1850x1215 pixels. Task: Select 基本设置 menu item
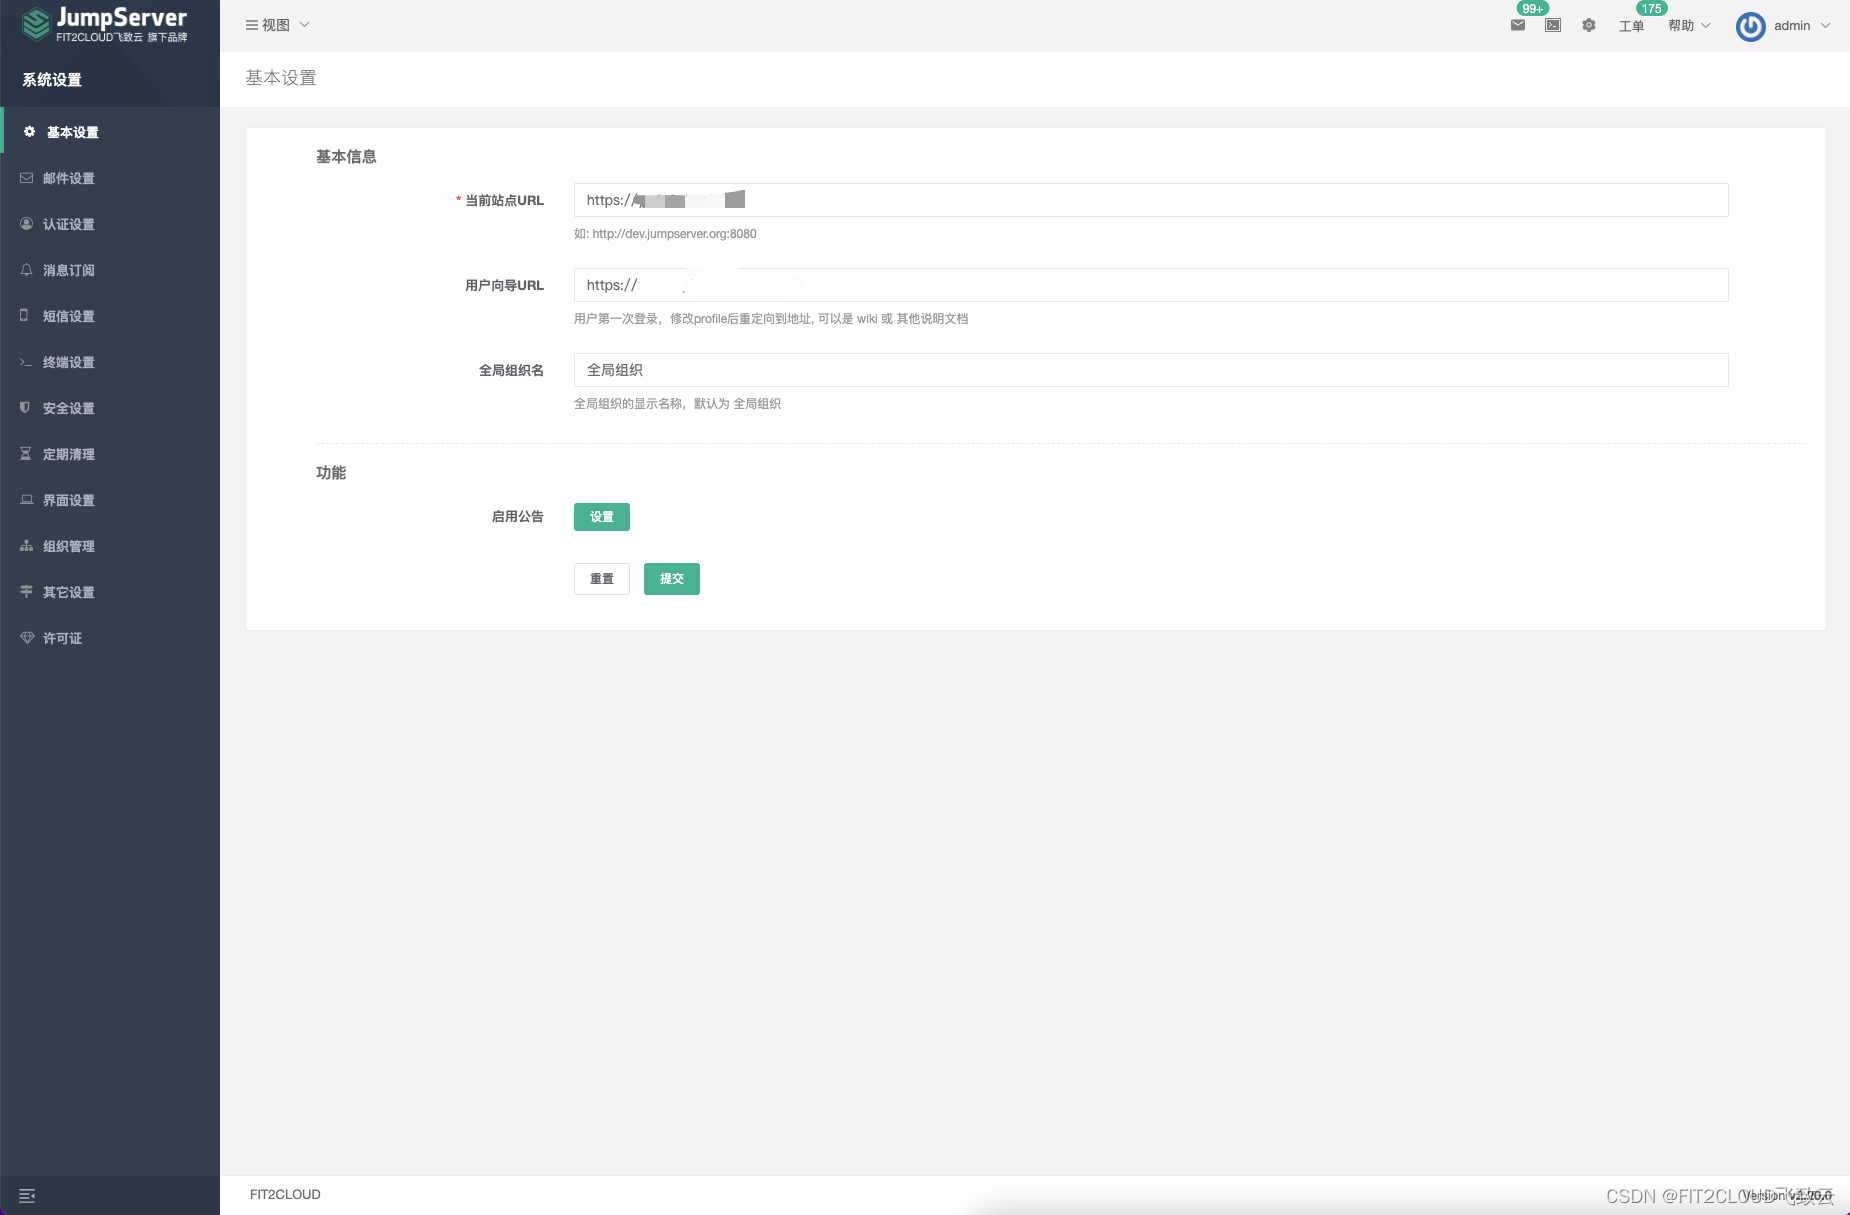pos(110,132)
